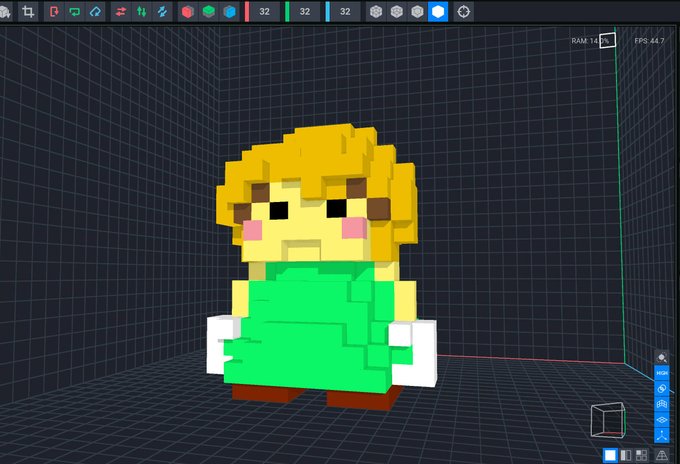This screenshot has height=464, width=680.
Task: Toggle the three-axis lines display icon
Action: (662, 435)
